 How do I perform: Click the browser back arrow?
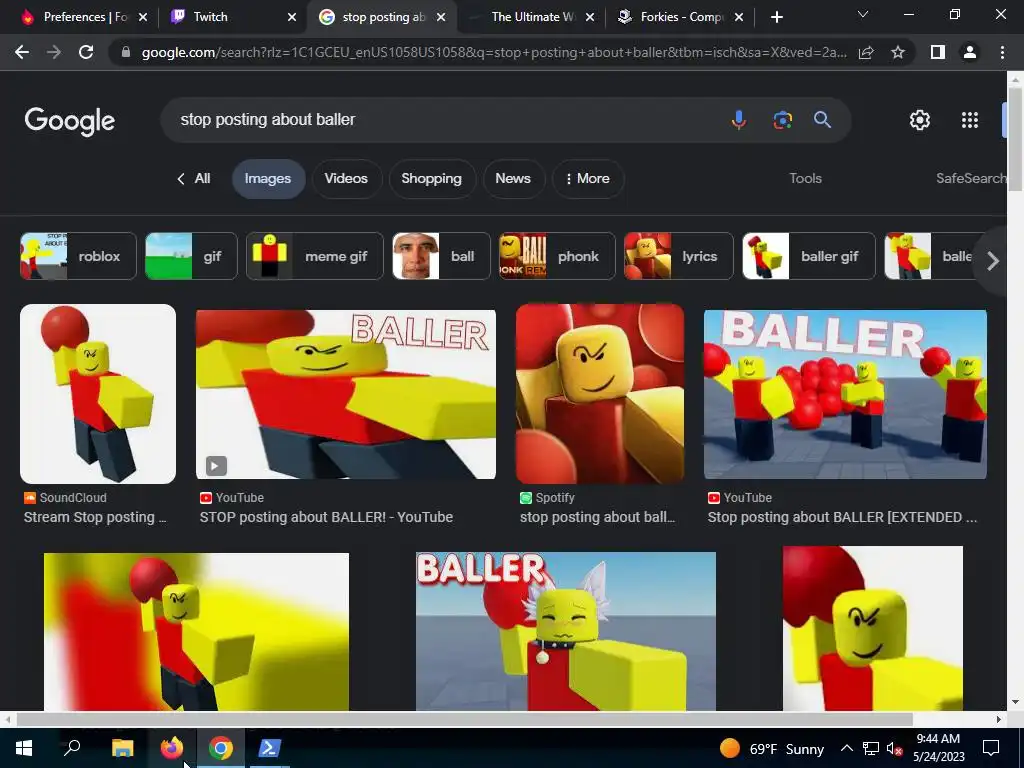tap(22, 52)
